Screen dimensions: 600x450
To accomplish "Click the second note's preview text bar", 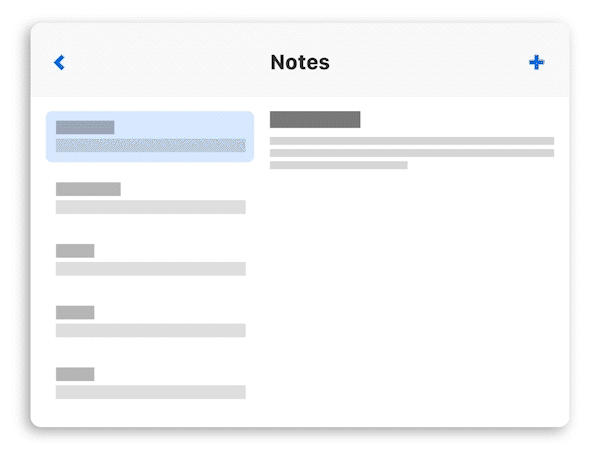I will click(x=150, y=207).
